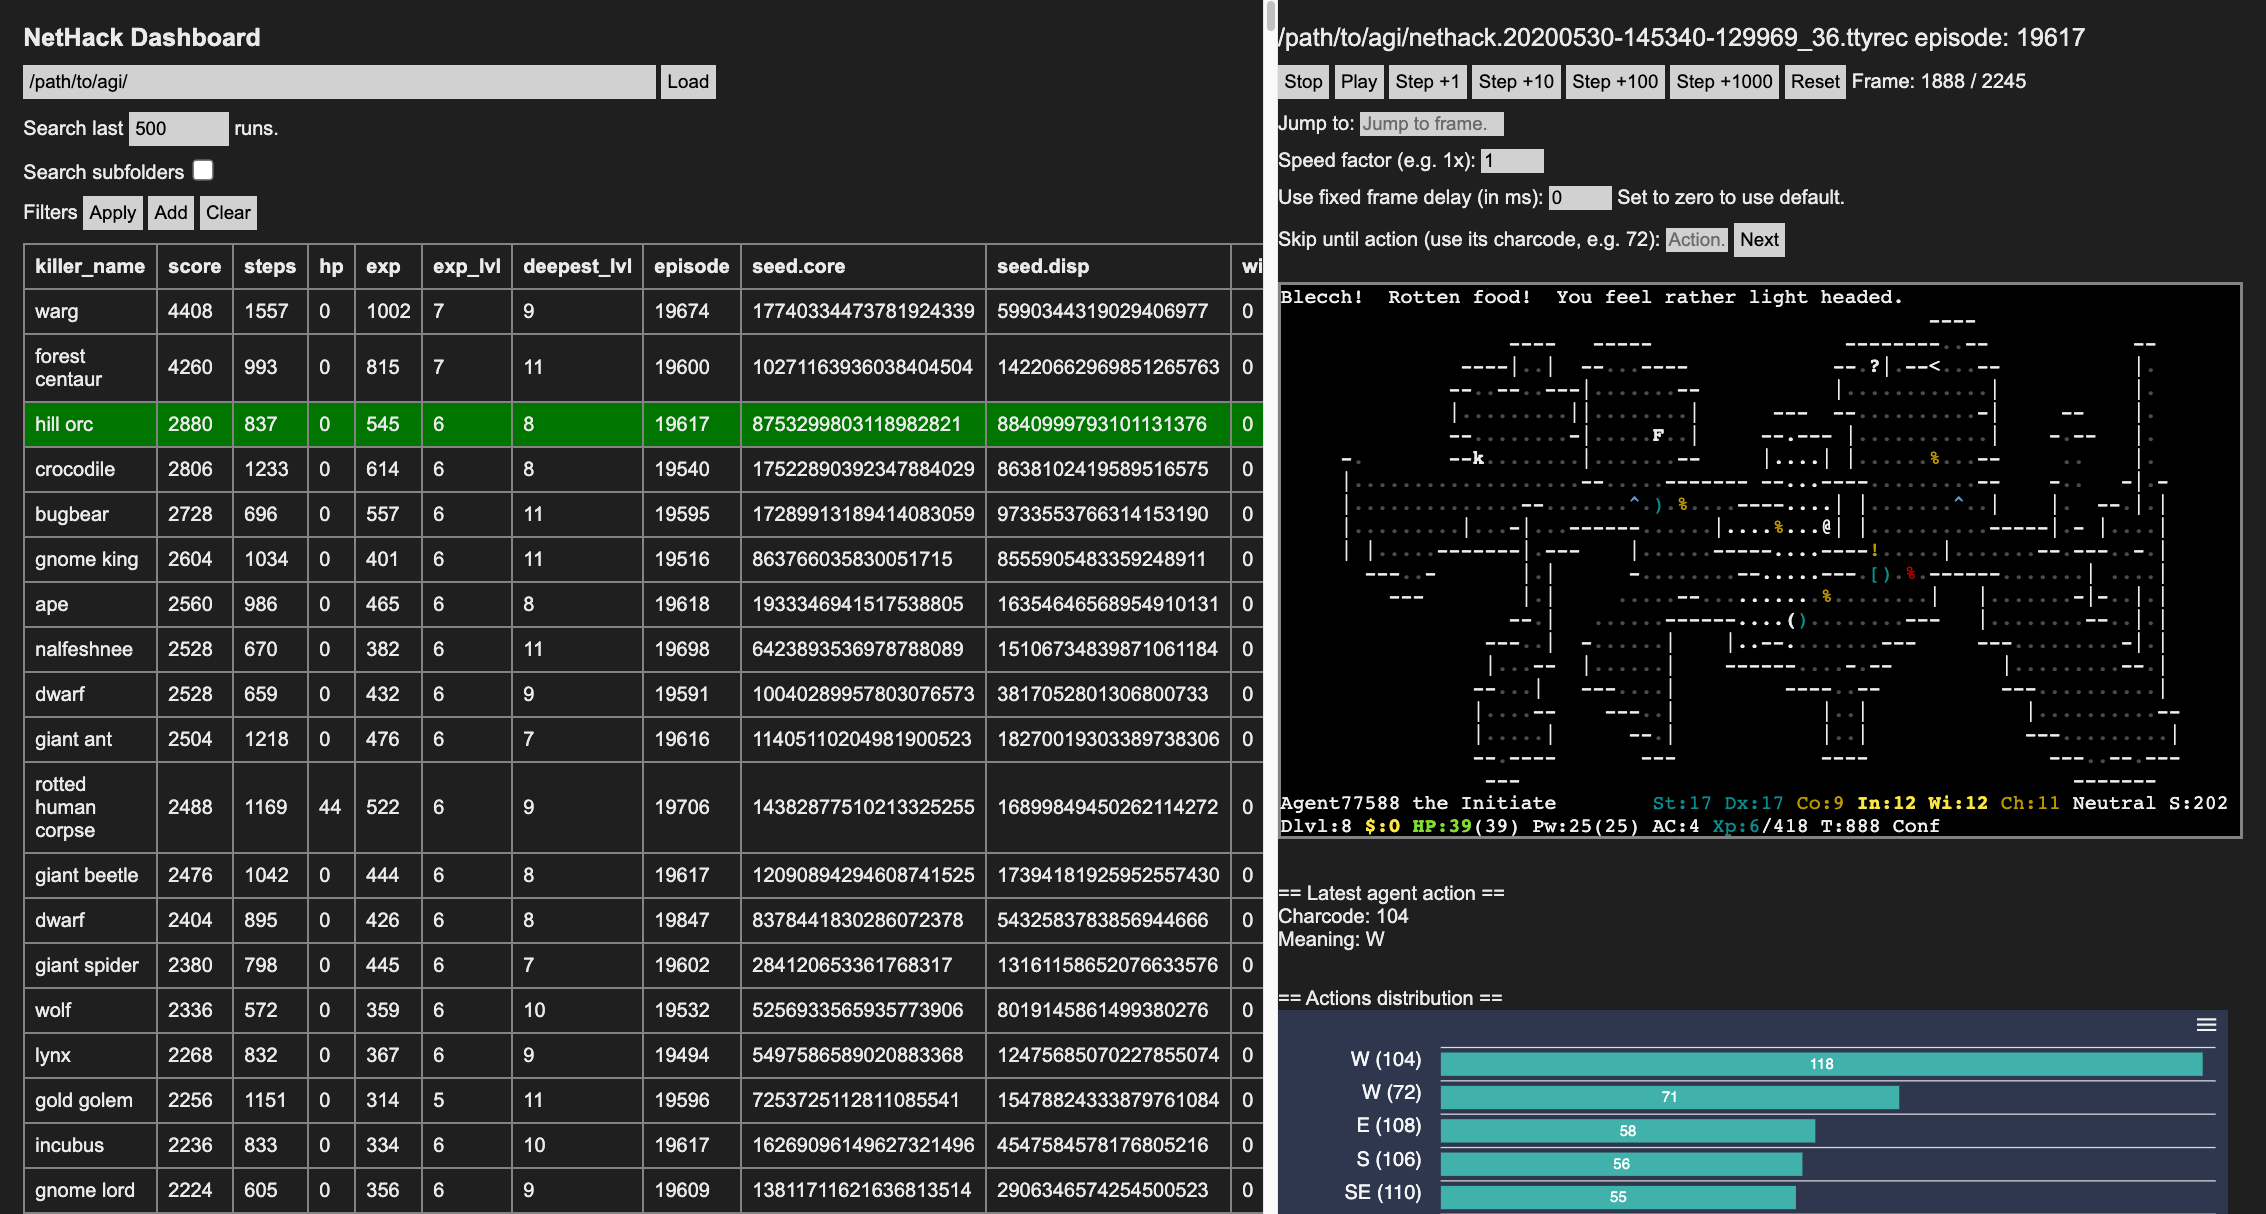Select the wolf row
The height and width of the screenshot is (1214, 2266).
[643, 1010]
